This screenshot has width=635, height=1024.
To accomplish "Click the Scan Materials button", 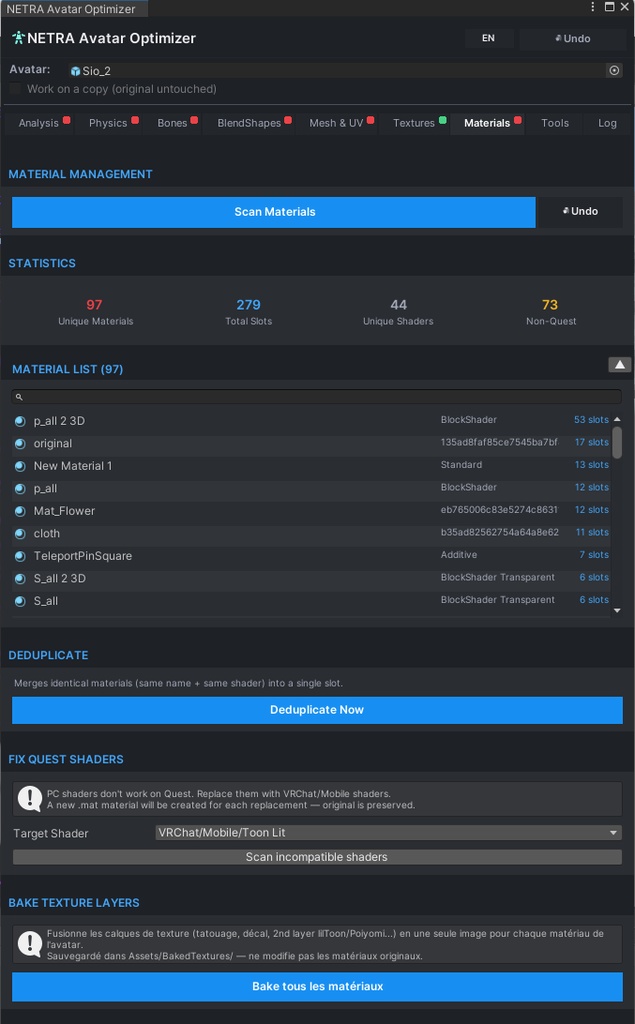I will tap(274, 212).
